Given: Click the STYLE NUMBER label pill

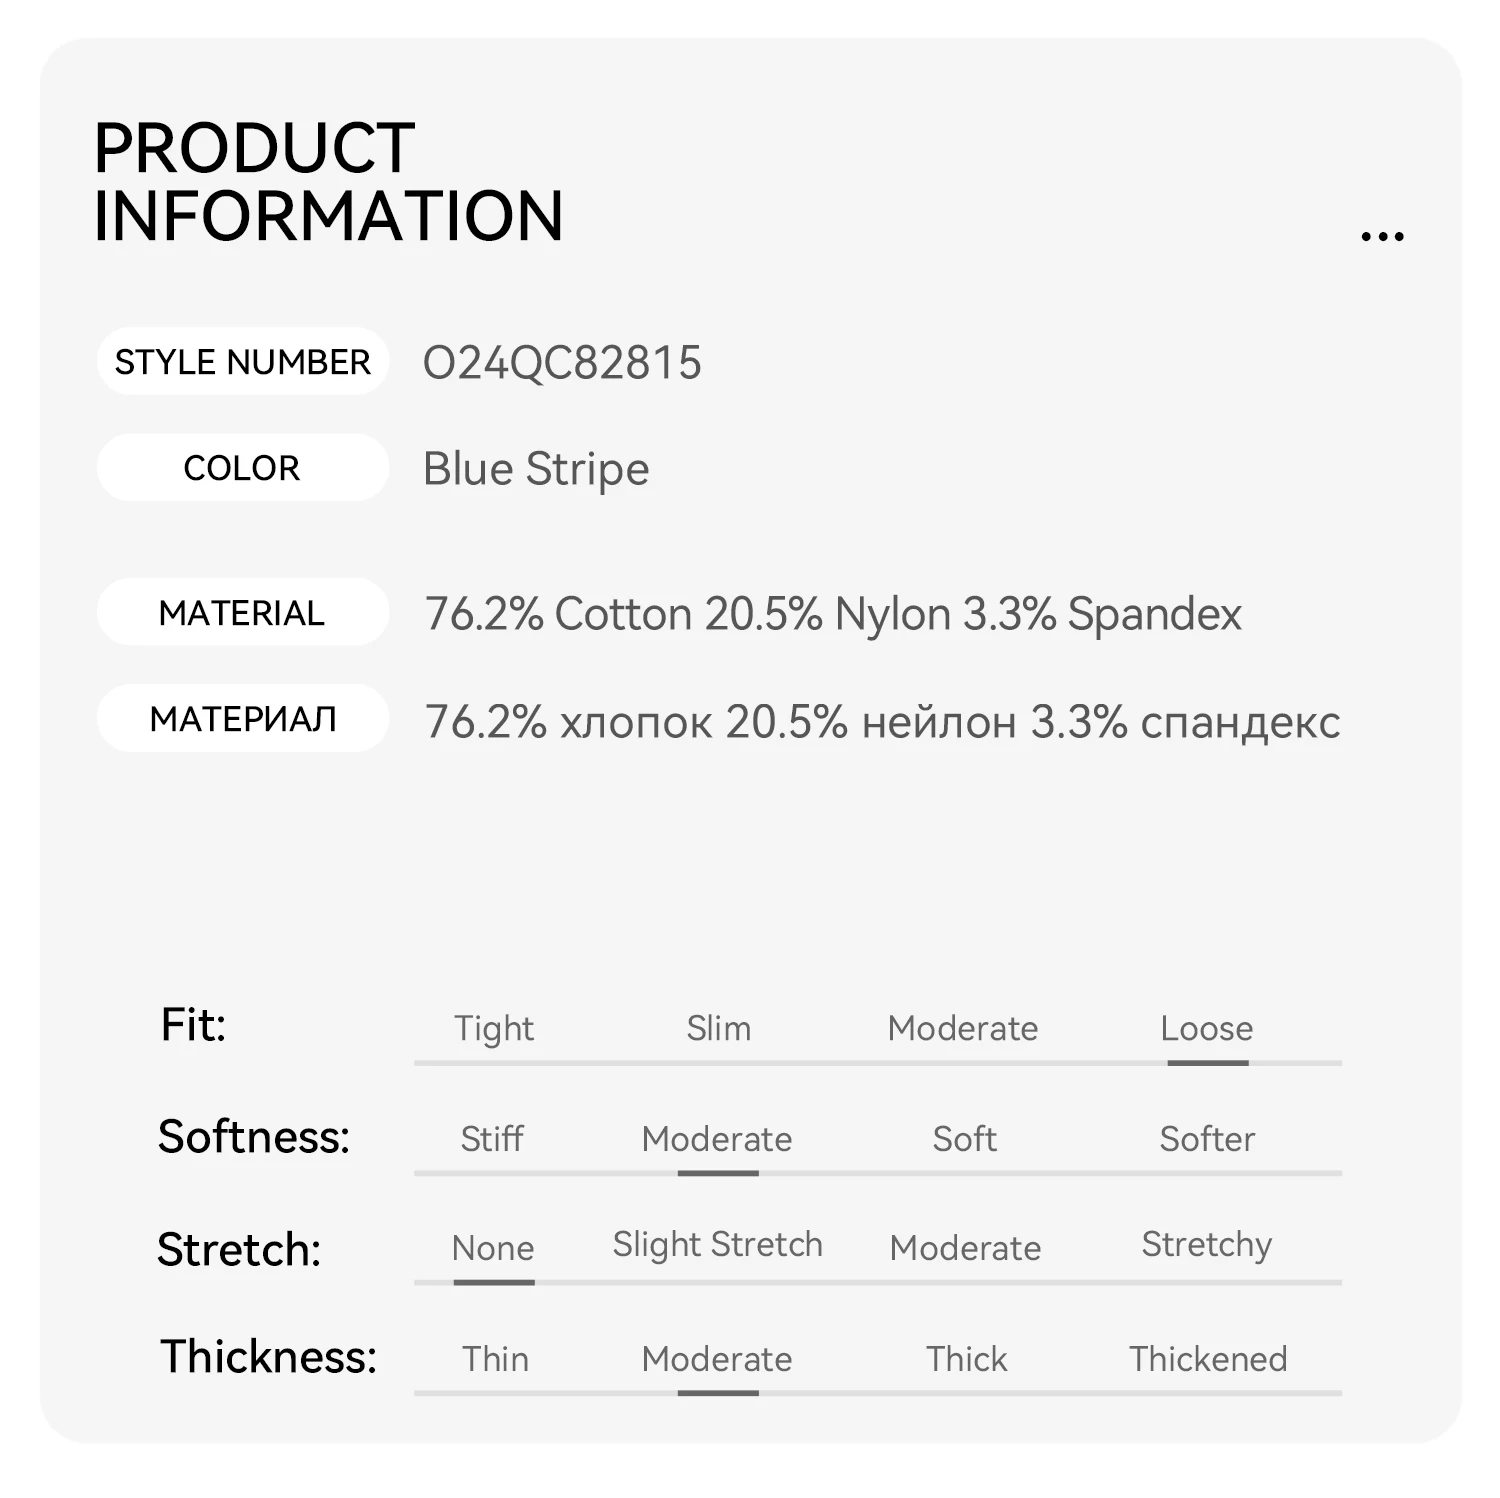Looking at the screenshot, I should coord(243,361).
